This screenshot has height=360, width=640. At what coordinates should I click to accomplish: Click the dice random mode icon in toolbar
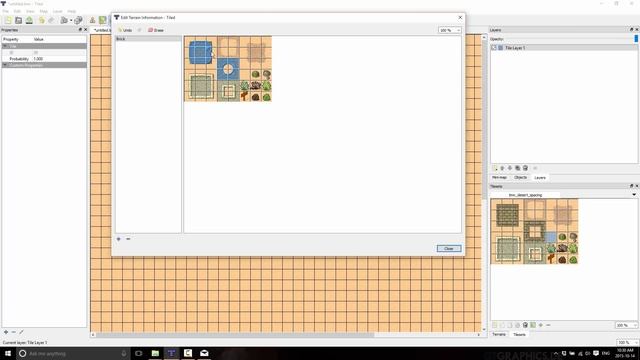[x=78, y=20]
